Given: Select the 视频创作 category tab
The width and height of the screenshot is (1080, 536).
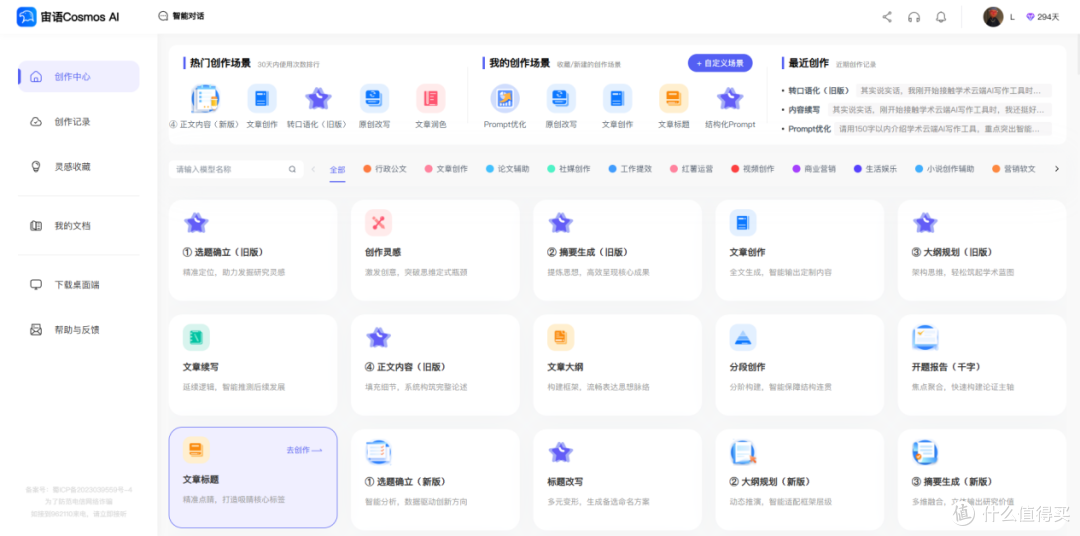Looking at the screenshot, I should point(753,169).
